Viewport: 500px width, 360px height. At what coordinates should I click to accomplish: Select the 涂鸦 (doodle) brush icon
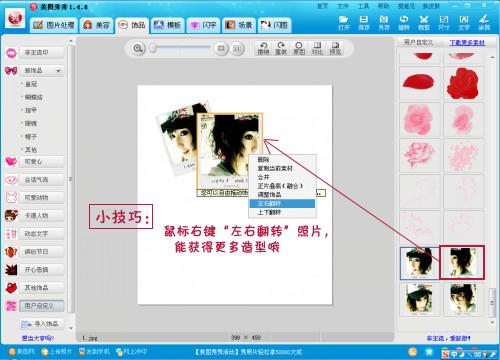point(484,22)
